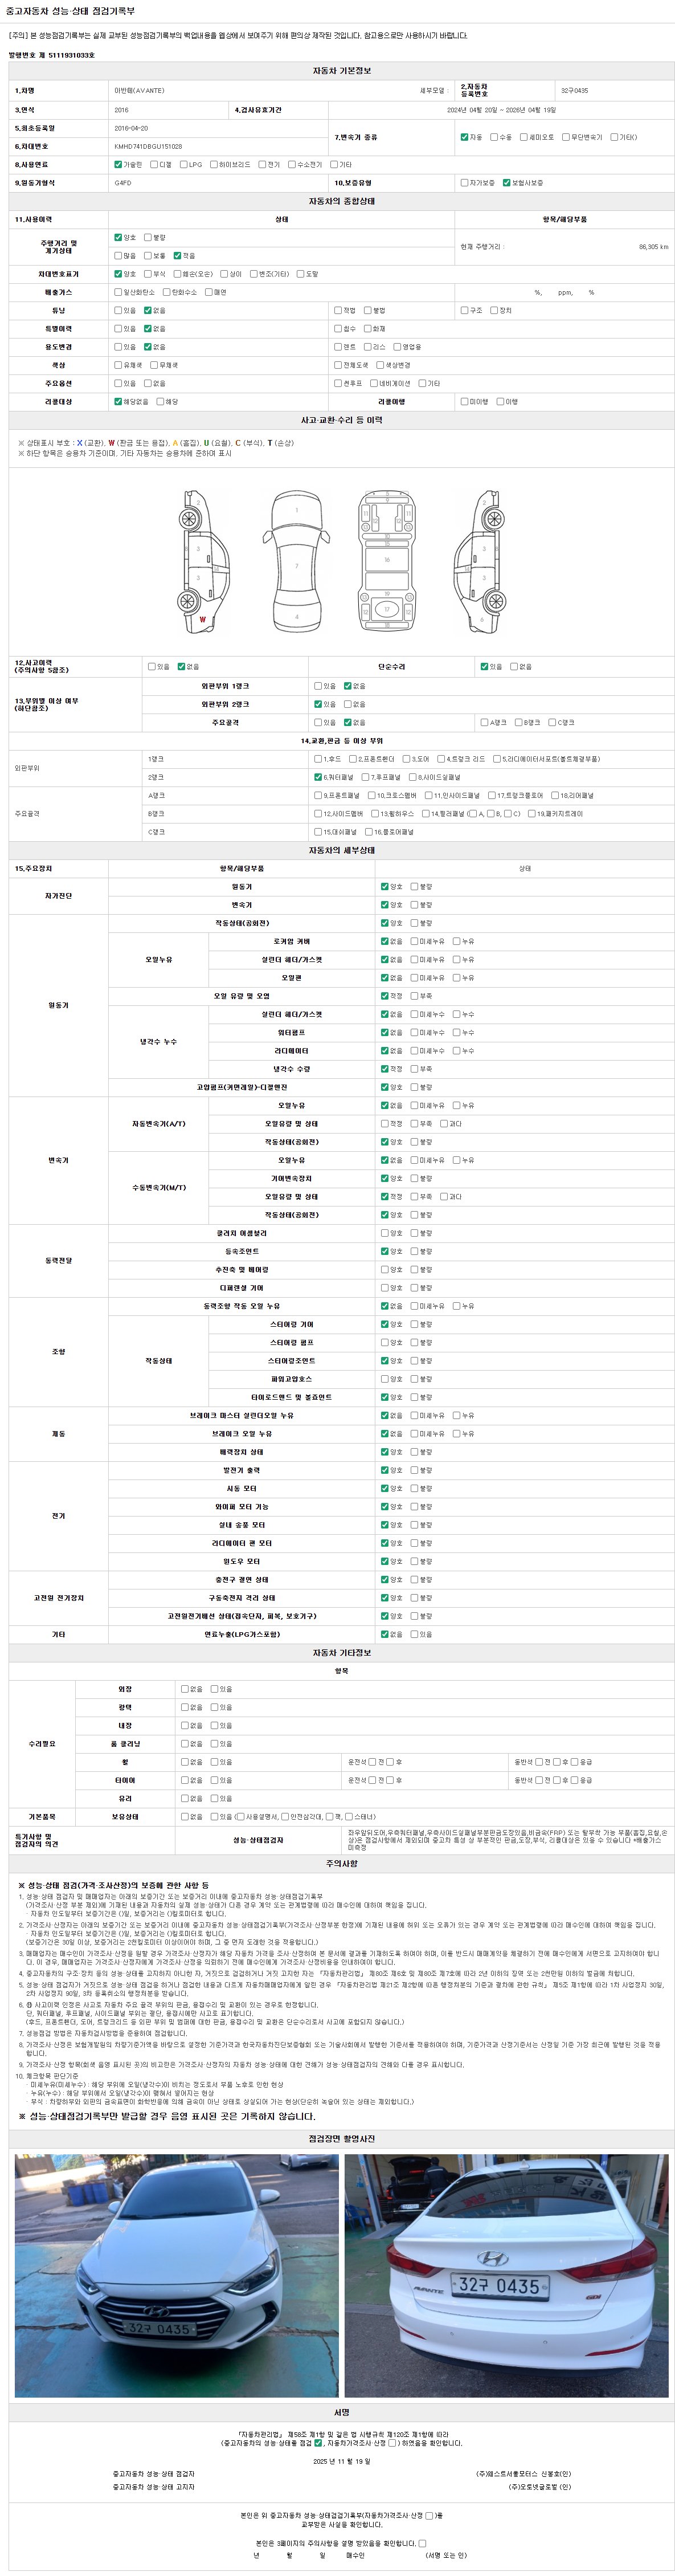Uncheck the 보험사보증 warranty checkbox
Image resolution: width=675 pixels, height=2576 pixels.
[507, 183]
